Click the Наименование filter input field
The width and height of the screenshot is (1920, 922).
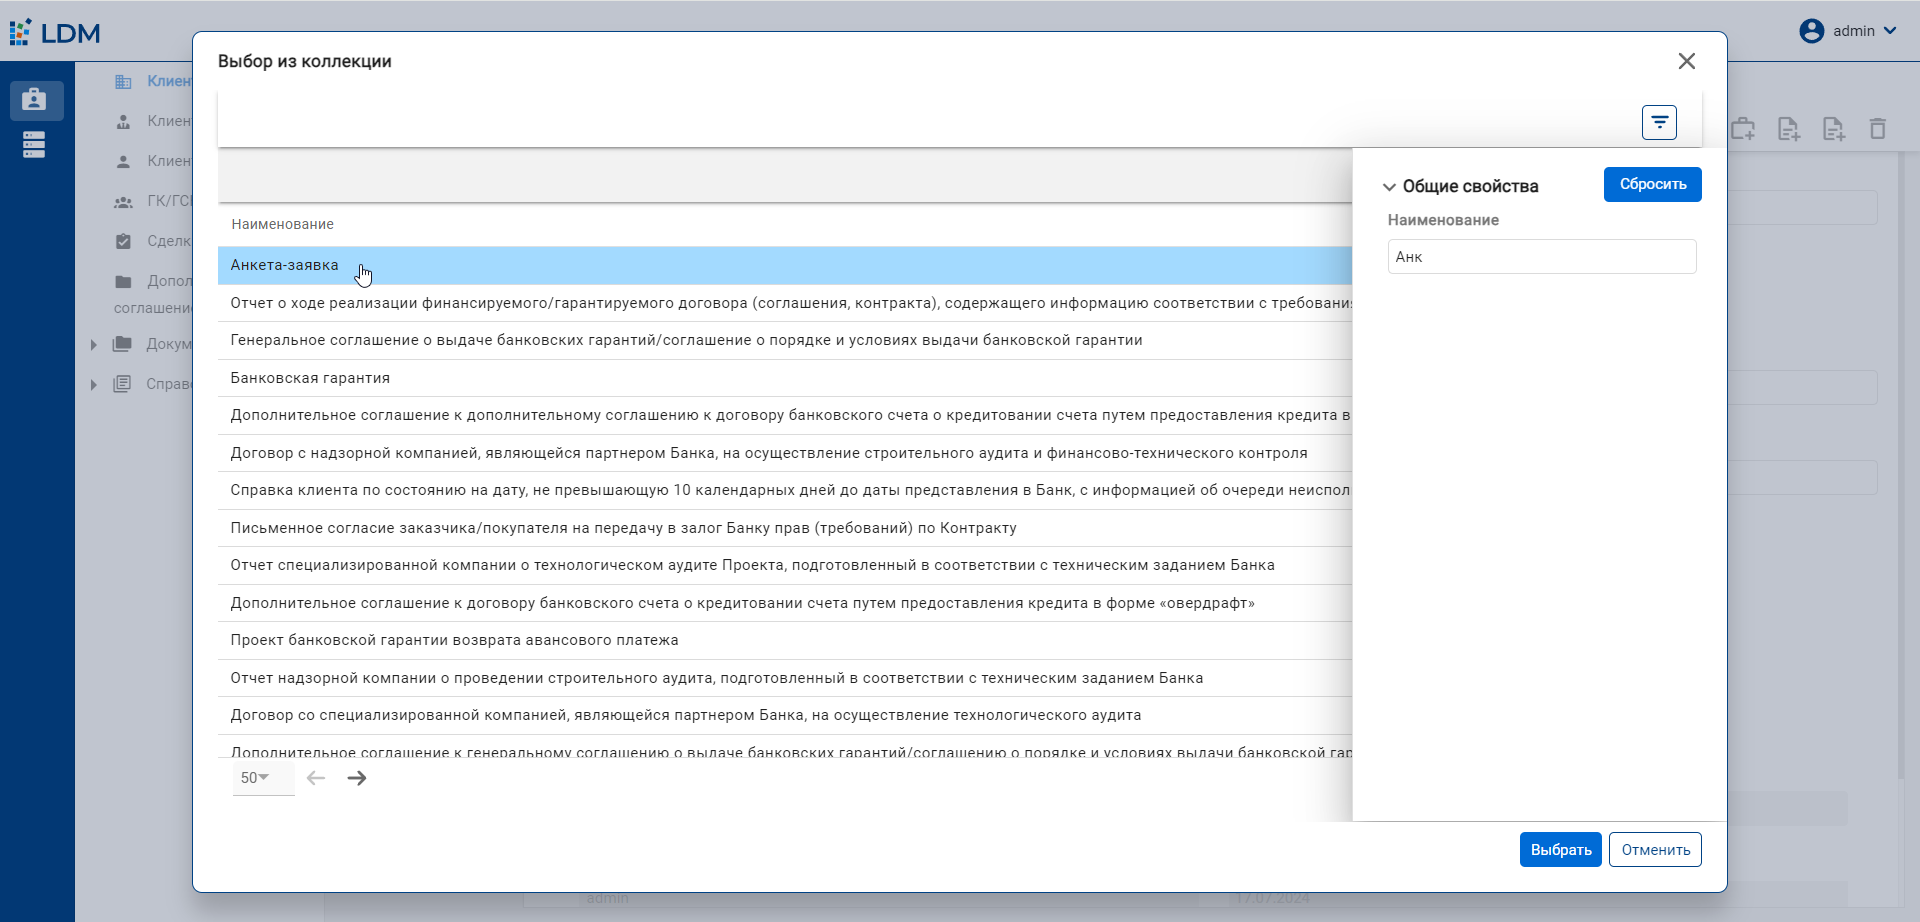[x=1541, y=257]
